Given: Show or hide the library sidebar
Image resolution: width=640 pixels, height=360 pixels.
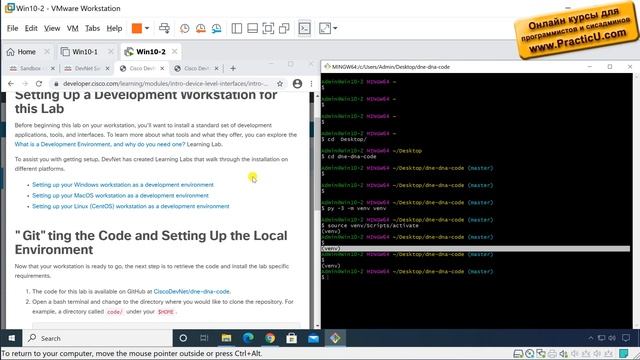Looking at the screenshot, I should coord(236,28).
